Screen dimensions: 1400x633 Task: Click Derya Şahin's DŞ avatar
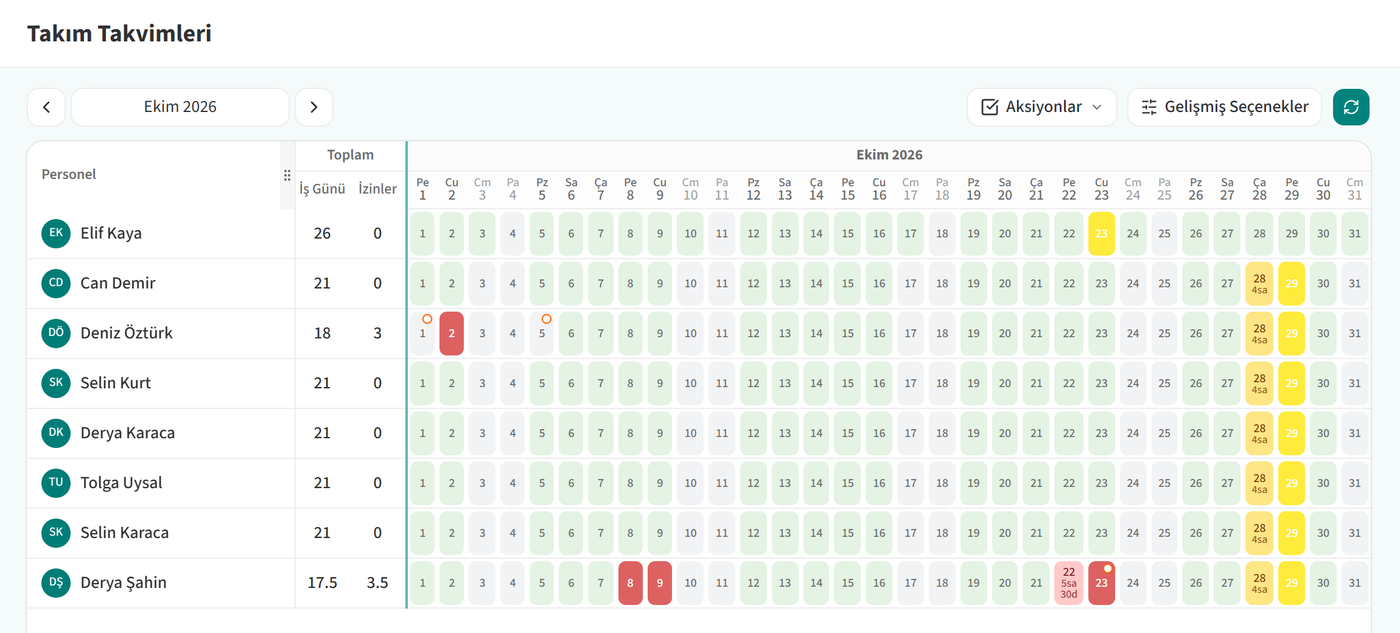click(x=56, y=583)
